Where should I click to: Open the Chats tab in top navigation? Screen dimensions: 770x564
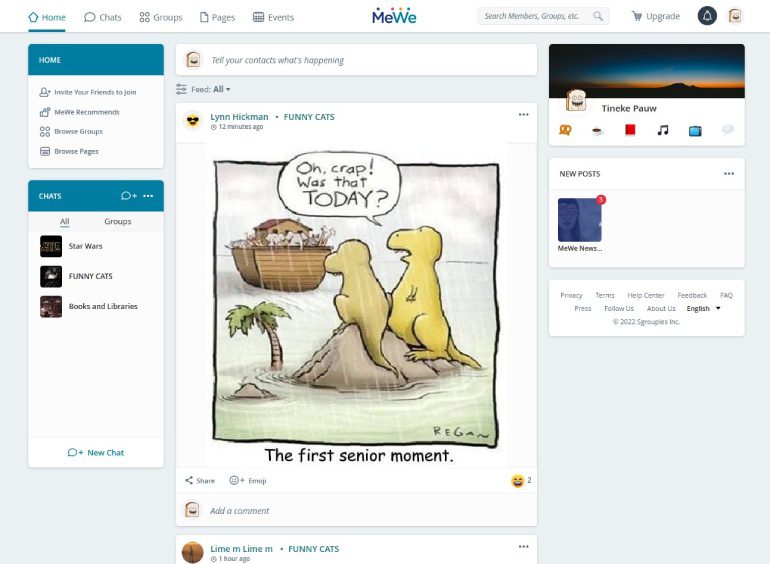(103, 17)
